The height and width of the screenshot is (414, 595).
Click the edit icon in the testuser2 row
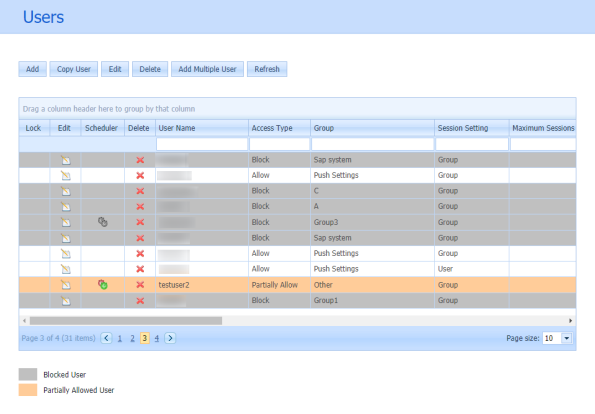click(66, 285)
